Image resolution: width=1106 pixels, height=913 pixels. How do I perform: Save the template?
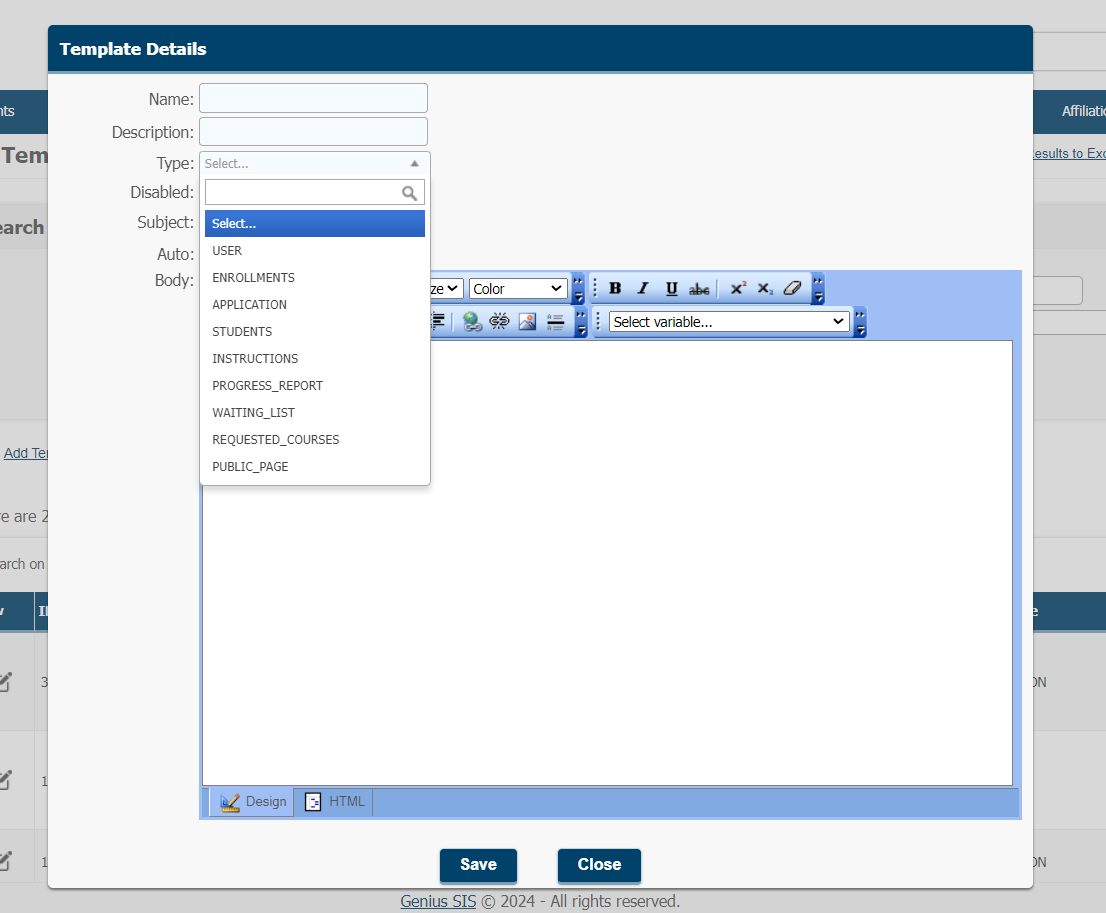478,865
